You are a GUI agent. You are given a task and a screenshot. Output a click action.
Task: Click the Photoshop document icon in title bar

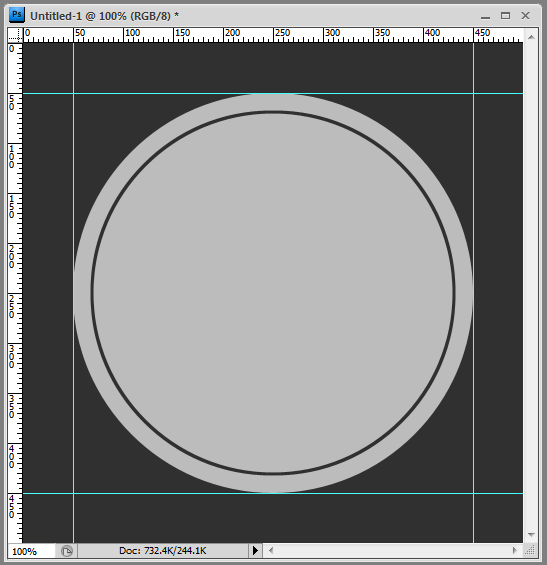point(17,15)
